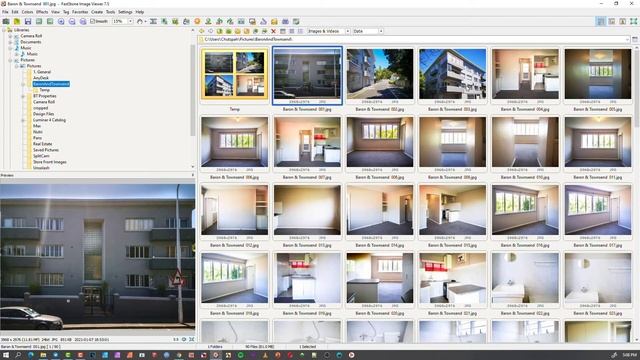Screen dimensions: 640x360
Task: Select the Real Estate folder in tree
Action: [x=42, y=144]
